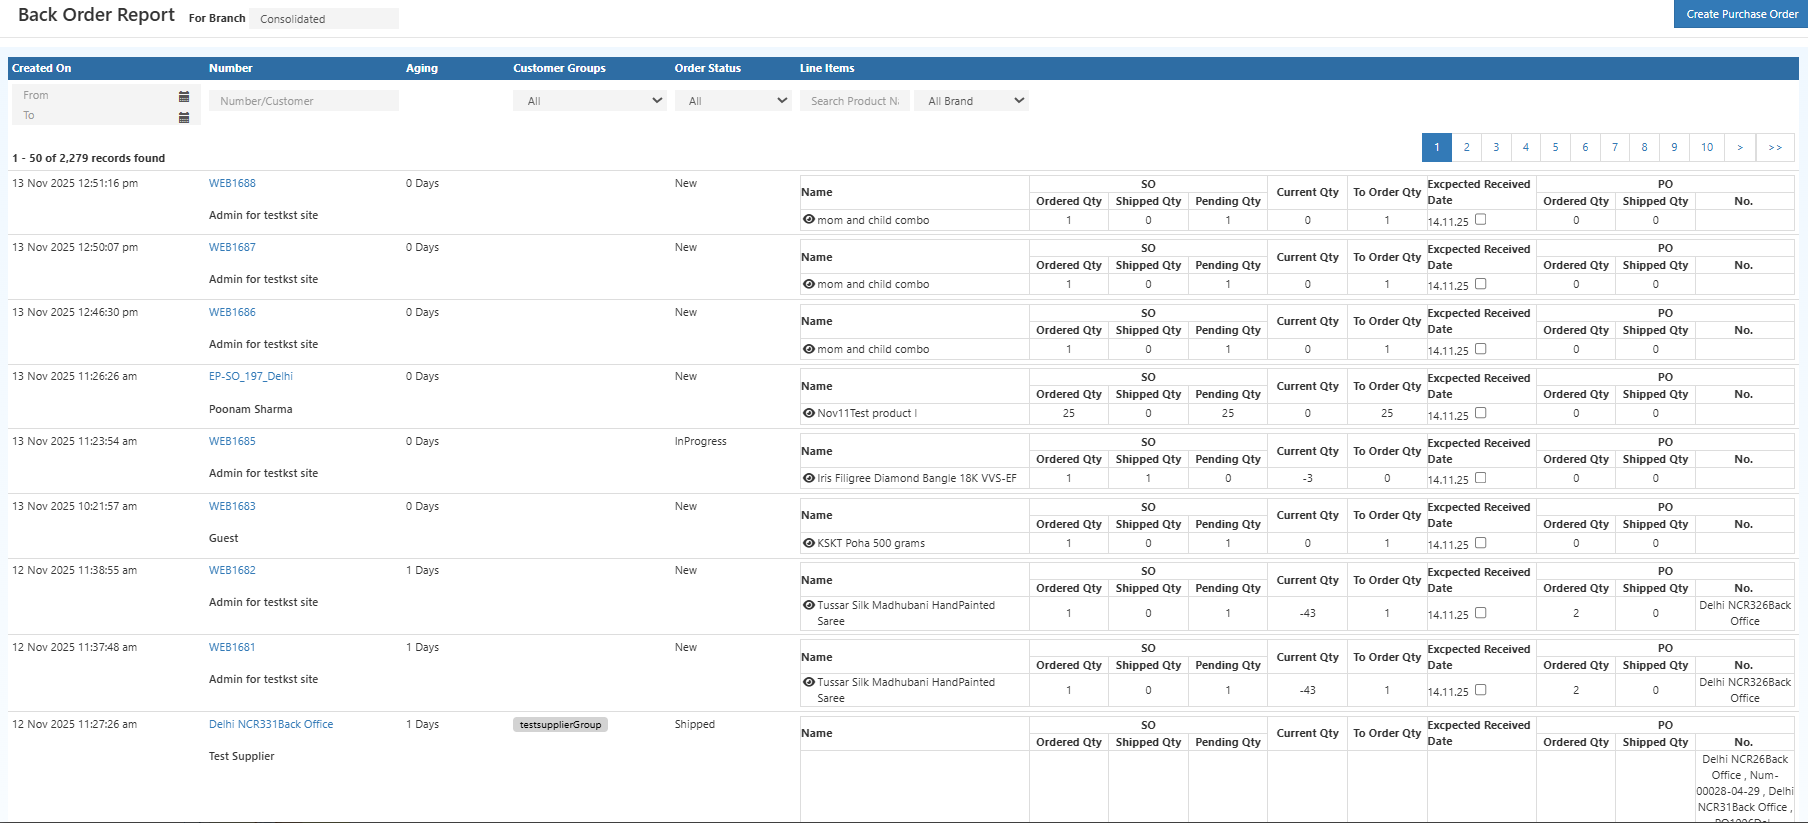View product details for WEB1688 combo item
Image resolution: width=1808 pixels, height=823 pixels.
pyautogui.click(x=809, y=219)
